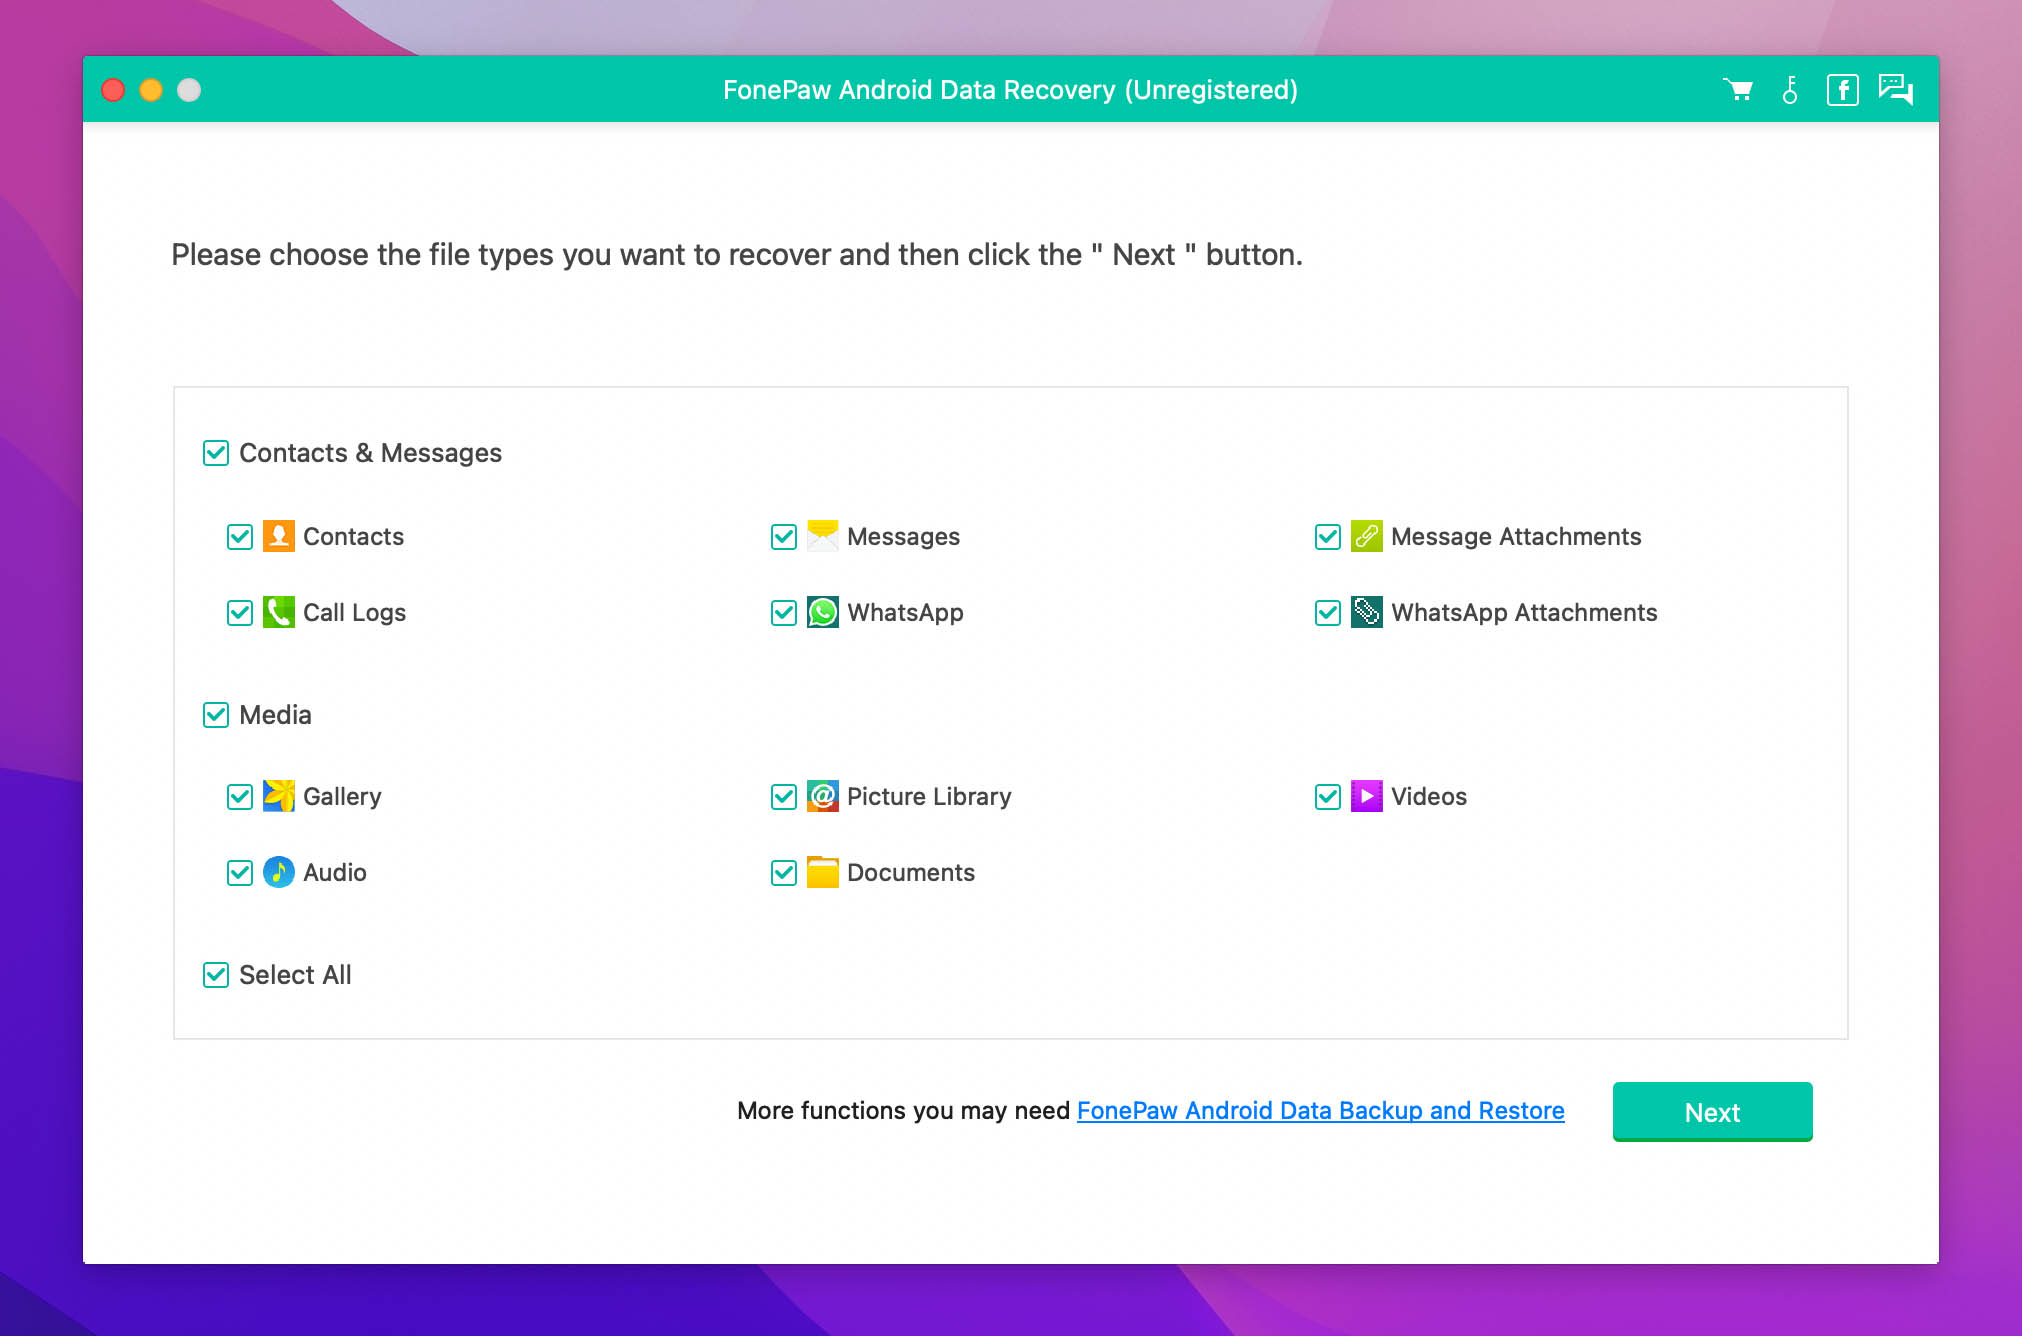Click the "Call Logs" label text
The height and width of the screenshot is (1336, 2022).
354,613
